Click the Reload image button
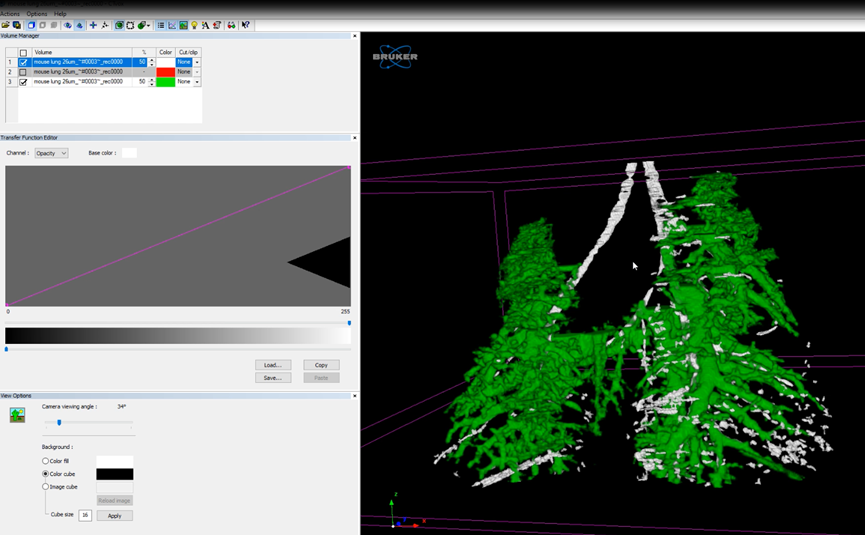This screenshot has height=535, width=865. tap(115, 501)
